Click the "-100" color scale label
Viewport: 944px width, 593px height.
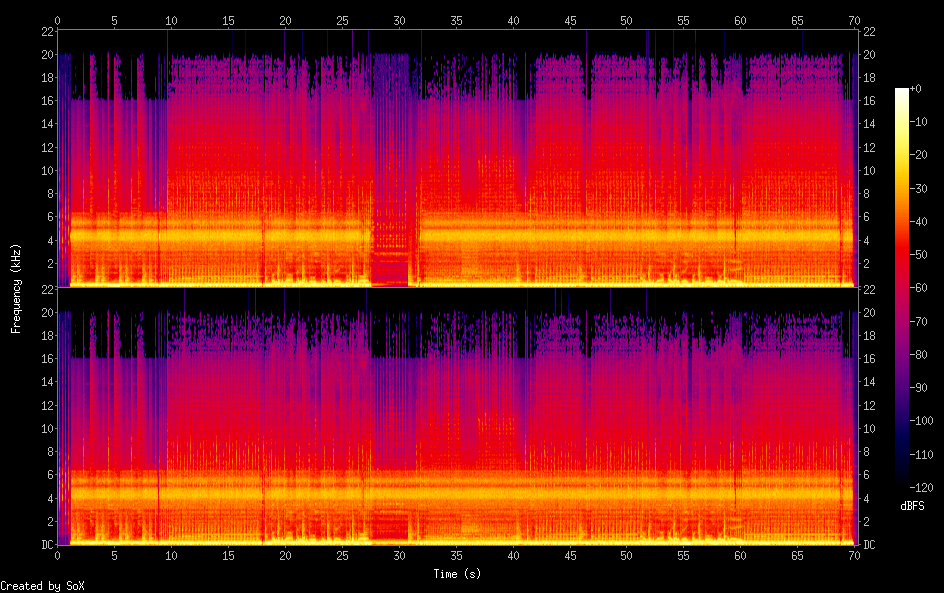(922, 421)
